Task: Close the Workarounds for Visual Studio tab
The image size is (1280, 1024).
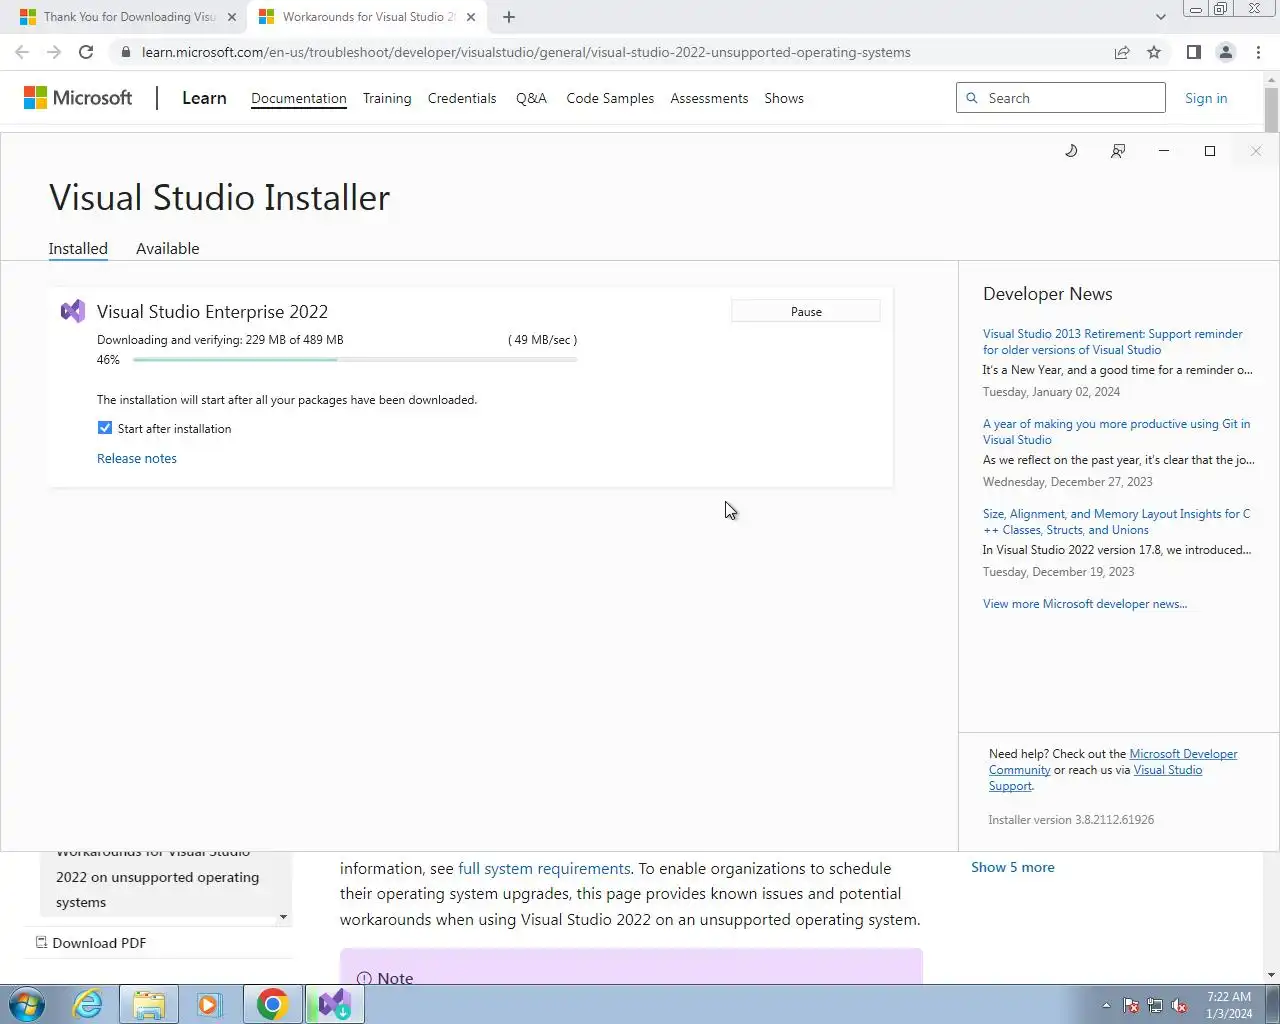Action: tap(471, 17)
